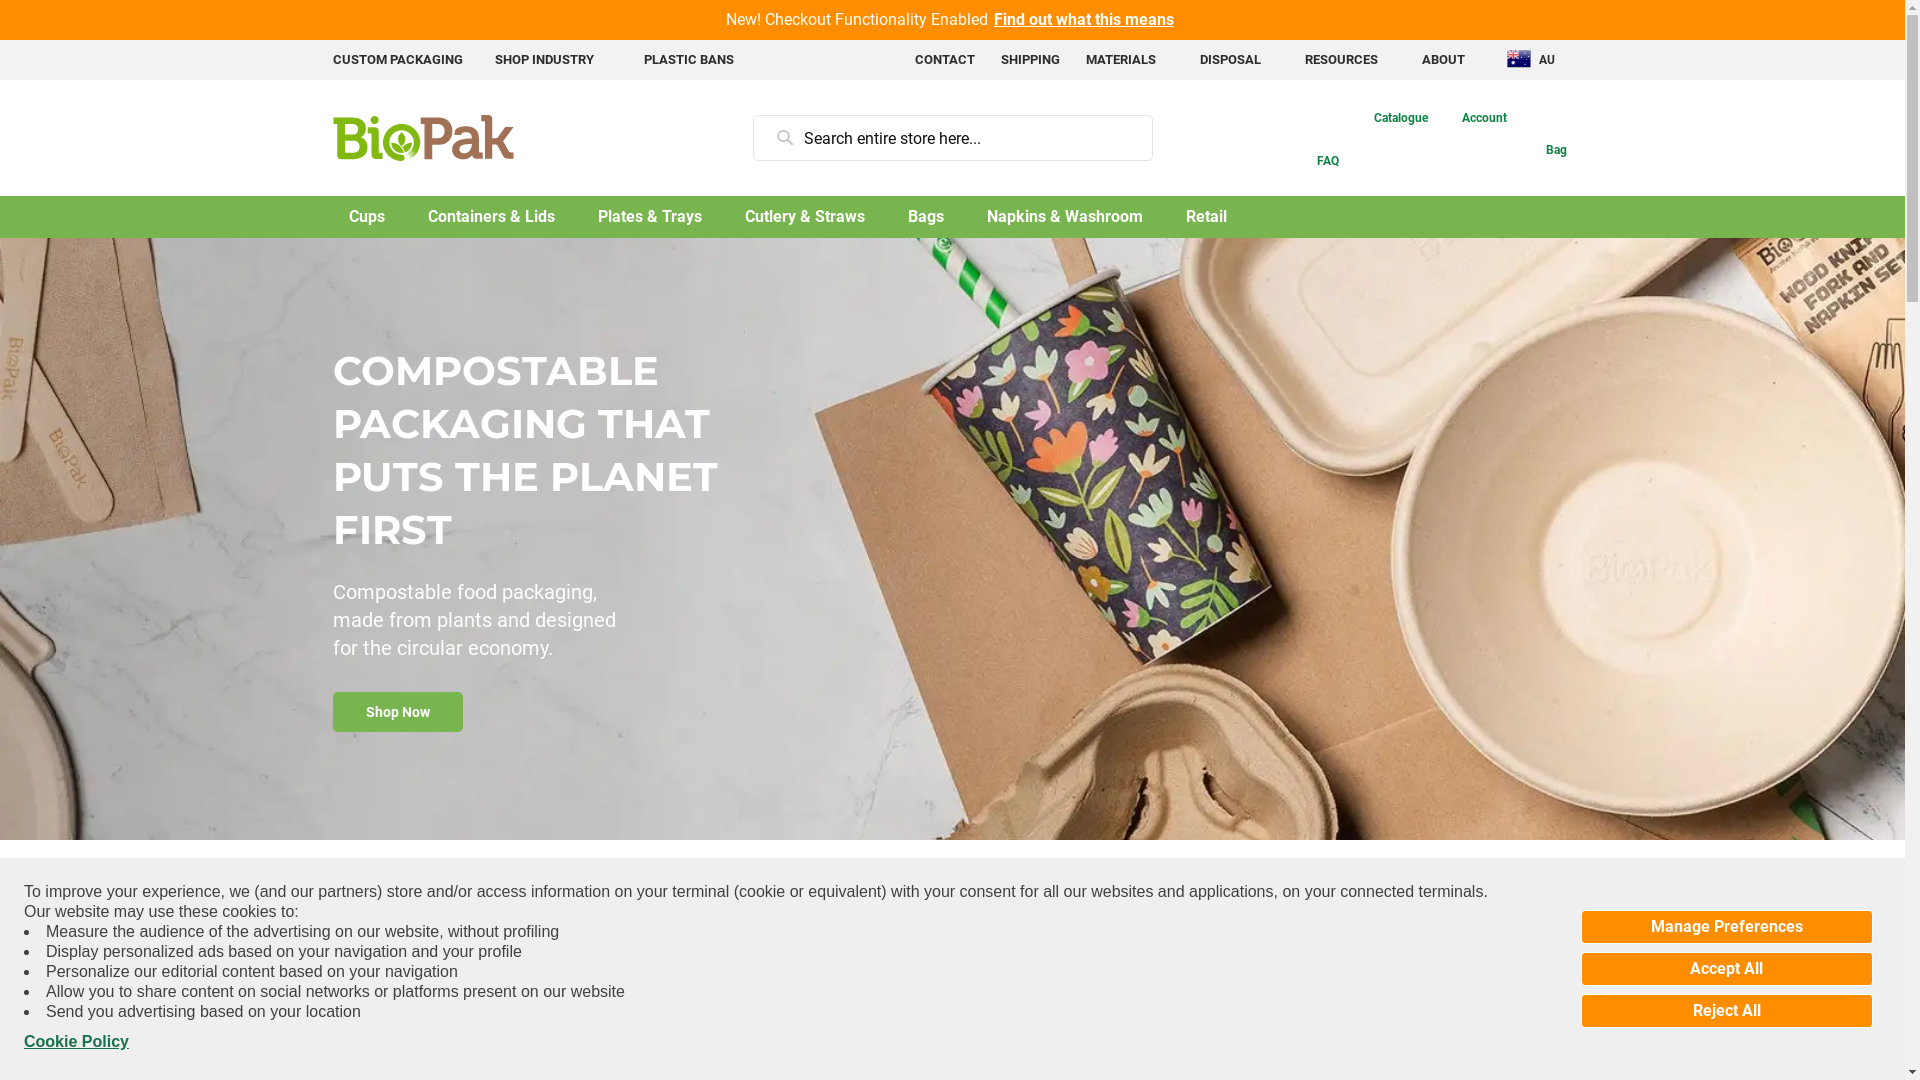Expand the RESOURCES dropdown
1920x1080 pixels.
pos(1340,60)
